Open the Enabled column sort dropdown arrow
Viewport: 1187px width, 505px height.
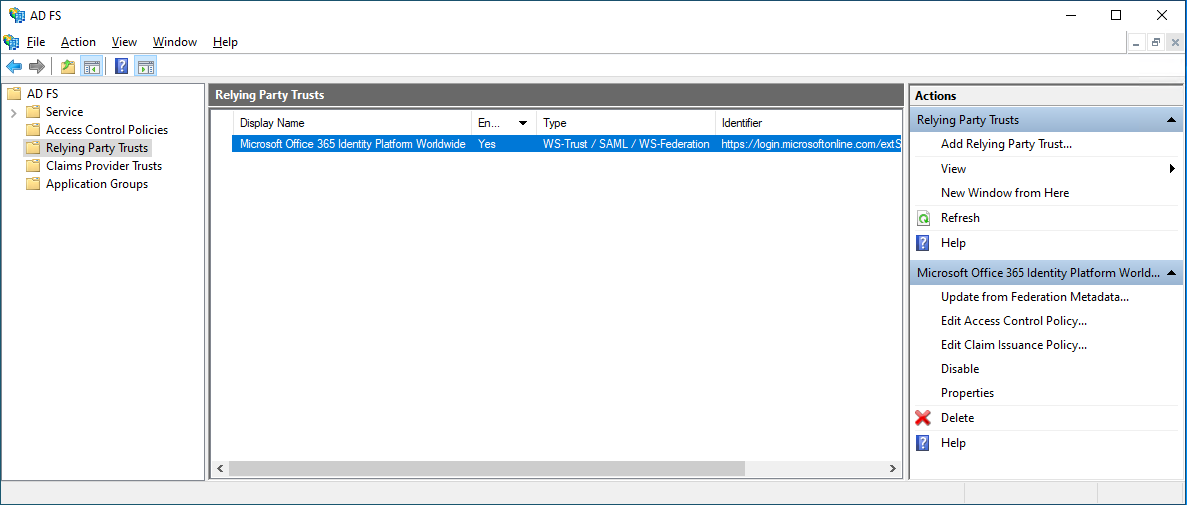[522, 123]
